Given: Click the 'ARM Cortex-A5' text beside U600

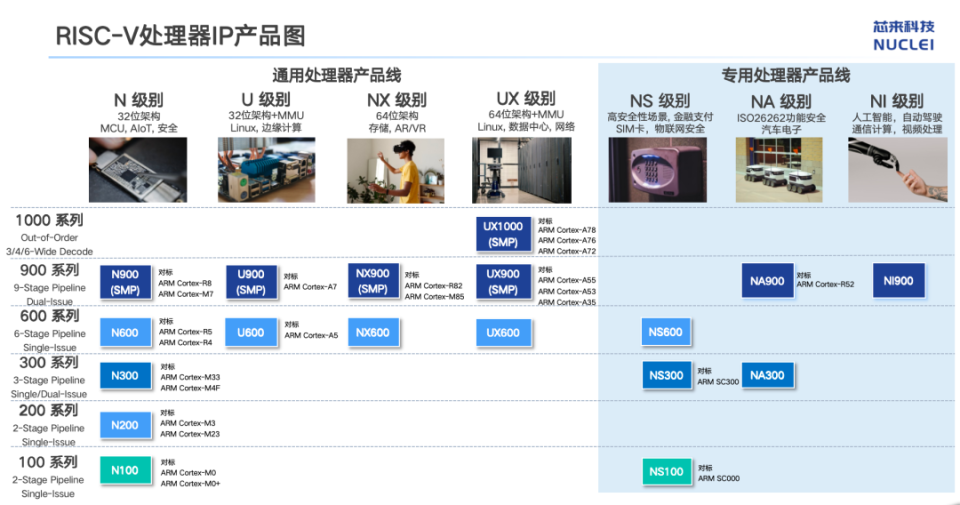Looking at the screenshot, I should pyautogui.click(x=311, y=335).
